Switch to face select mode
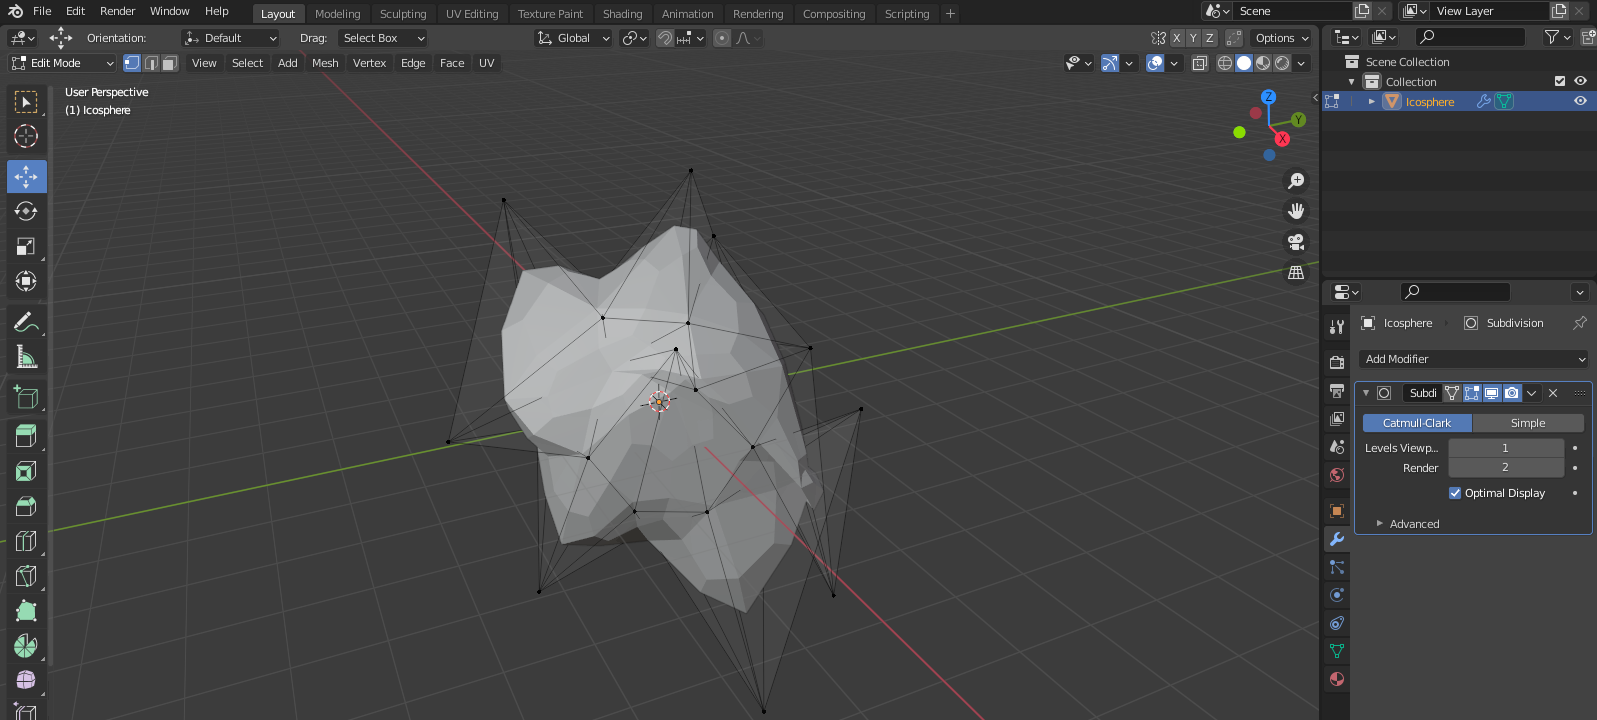This screenshot has height=720, width=1597. (170, 63)
